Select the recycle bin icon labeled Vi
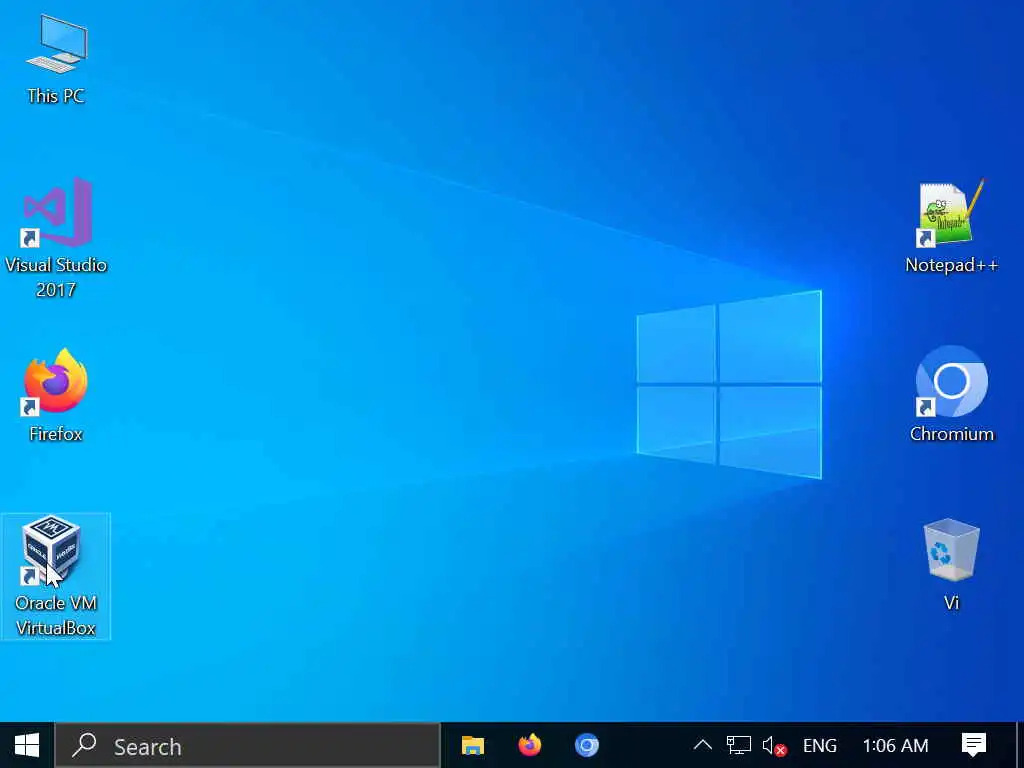The image size is (1024, 768). pos(952,566)
